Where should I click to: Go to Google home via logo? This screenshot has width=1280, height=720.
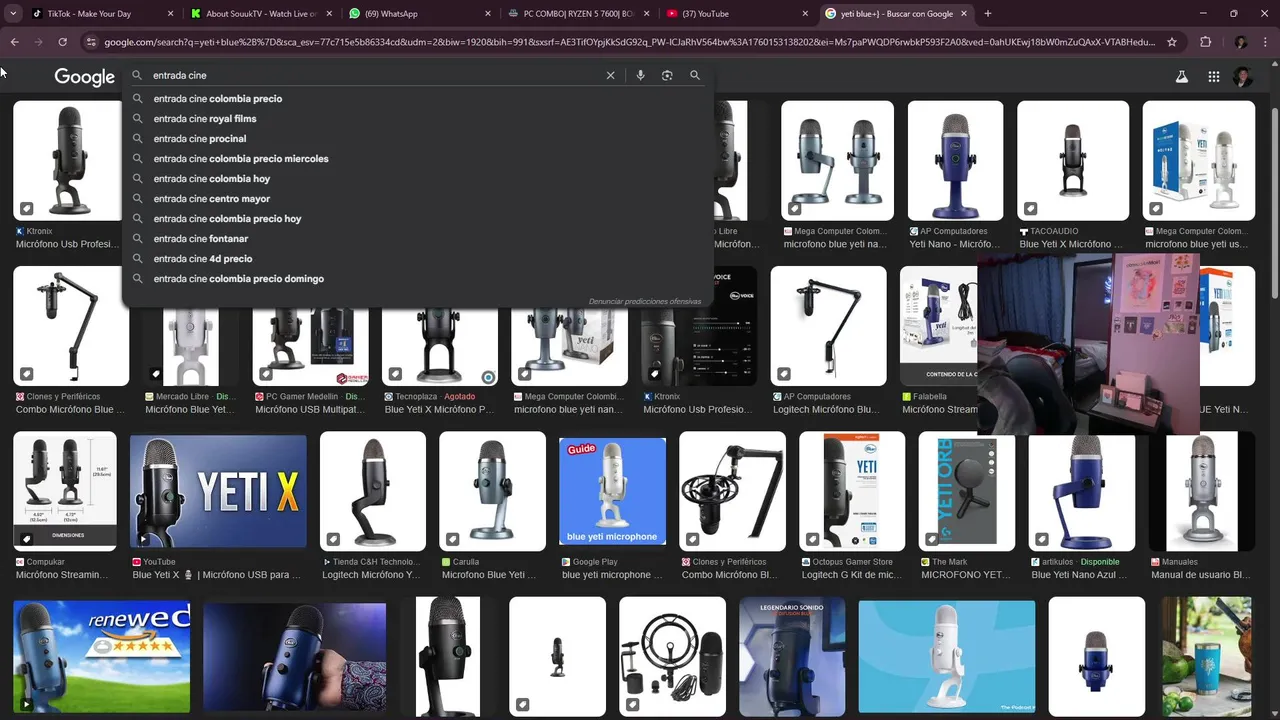pyautogui.click(x=84, y=77)
